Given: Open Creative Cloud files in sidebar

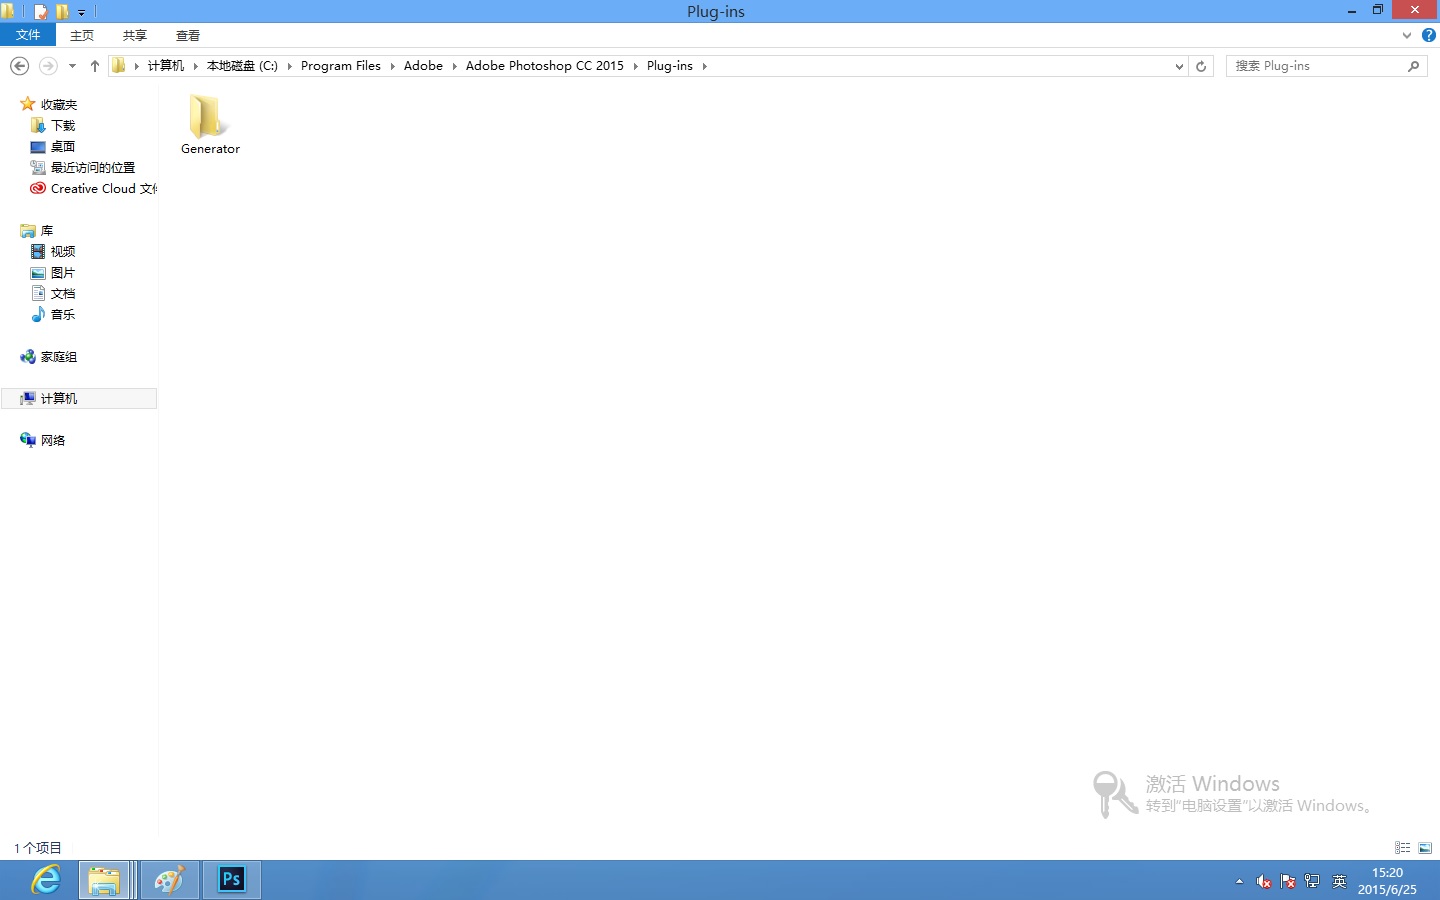Looking at the screenshot, I should pos(104,188).
